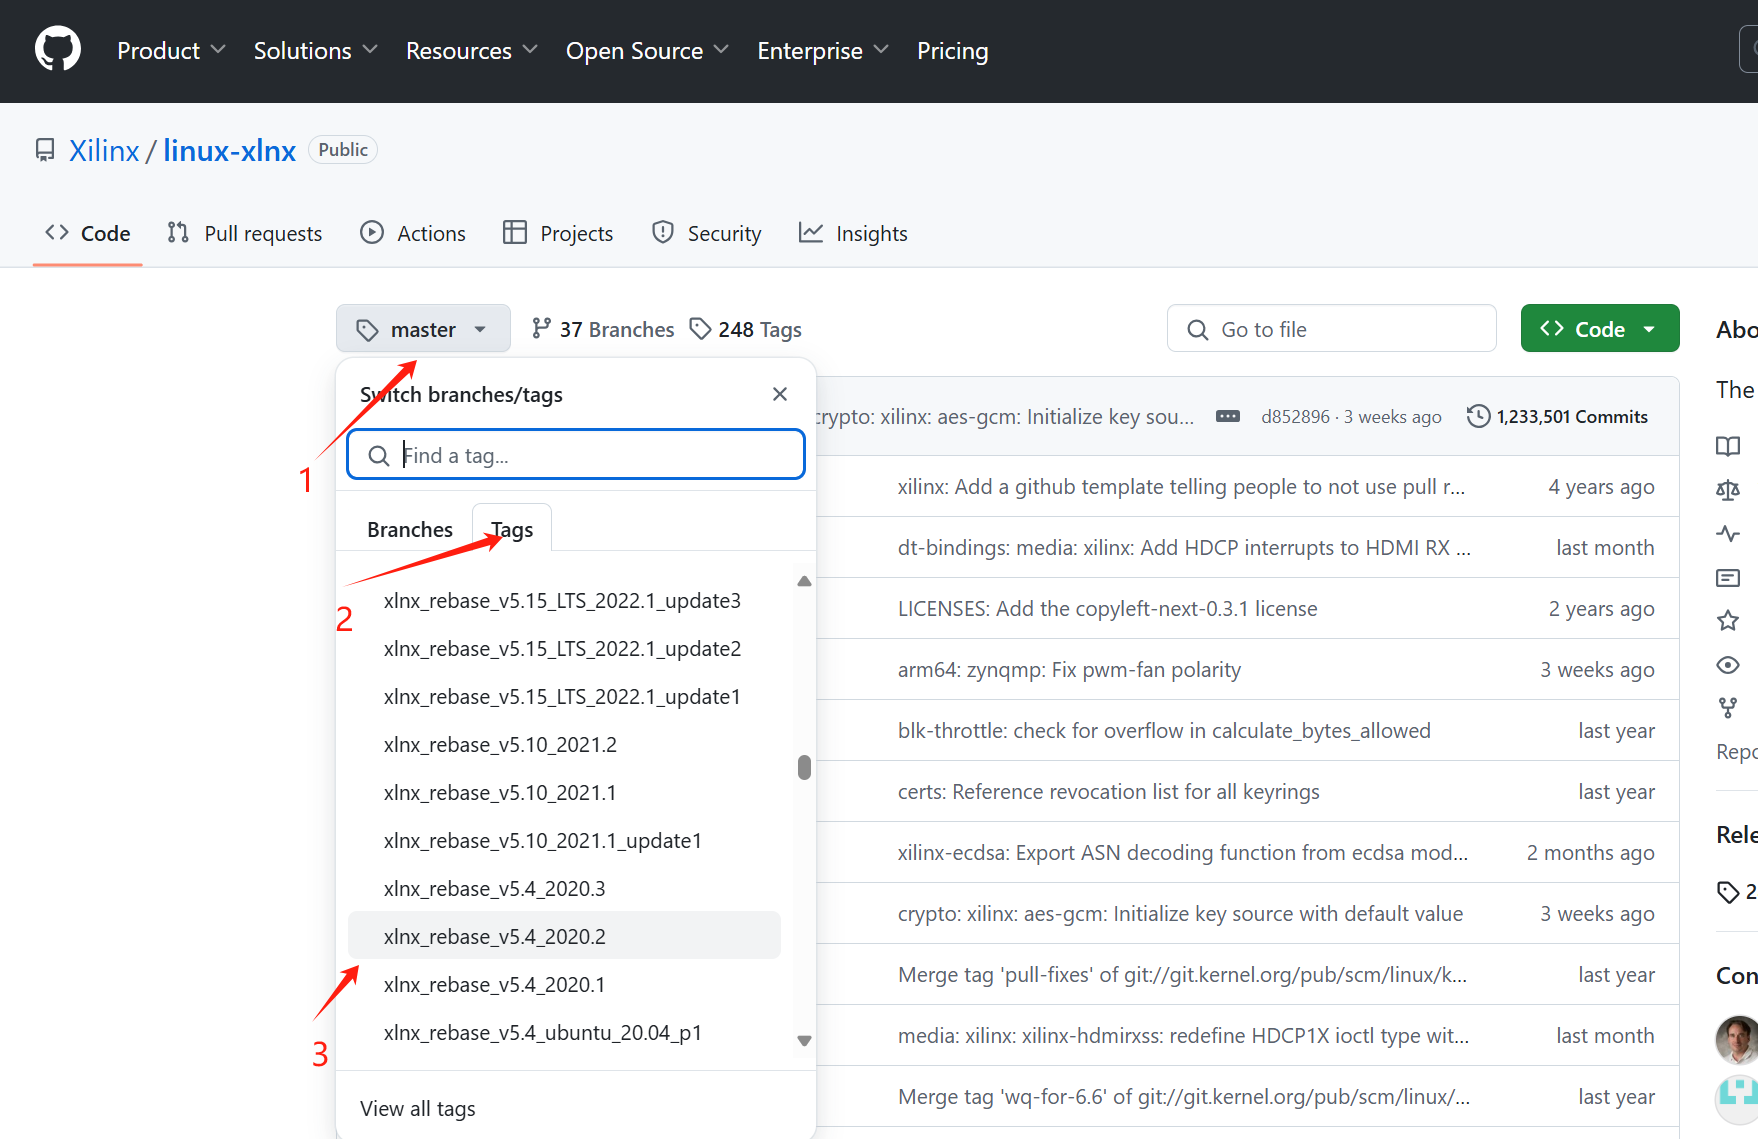
Task: Select tag xlnx_rebase_v5.10_2021.1_update1
Action: pyautogui.click(x=563, y=841)
